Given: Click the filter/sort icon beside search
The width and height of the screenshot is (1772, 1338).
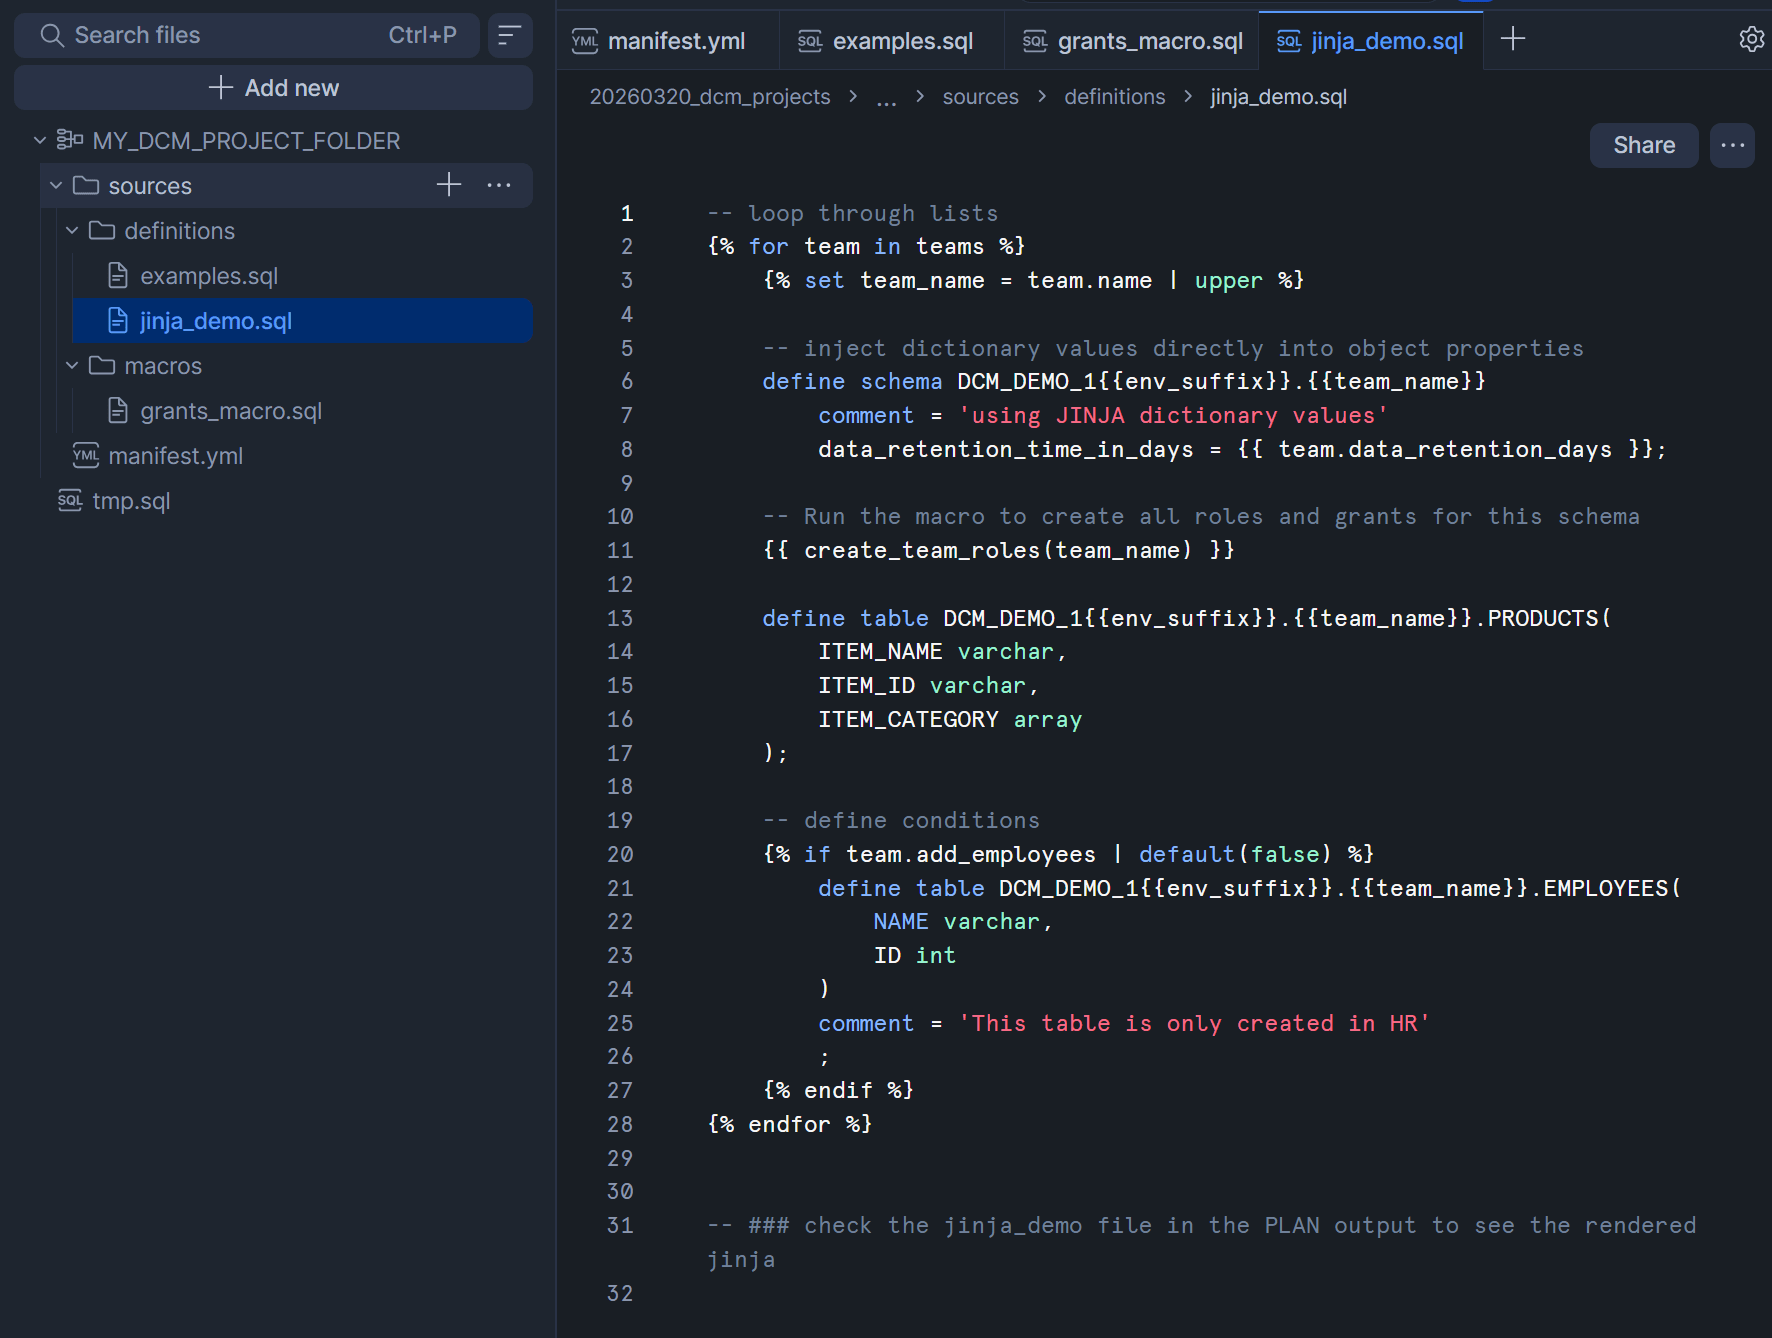Looking at the screenshot, I should 510,36.
